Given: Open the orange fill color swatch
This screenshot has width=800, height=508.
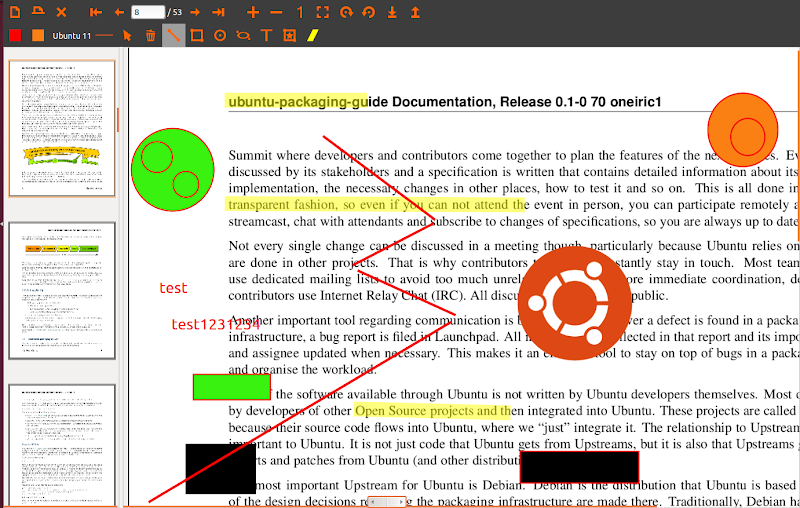Looking at the screenshot, I should click(x=38, y=35).
